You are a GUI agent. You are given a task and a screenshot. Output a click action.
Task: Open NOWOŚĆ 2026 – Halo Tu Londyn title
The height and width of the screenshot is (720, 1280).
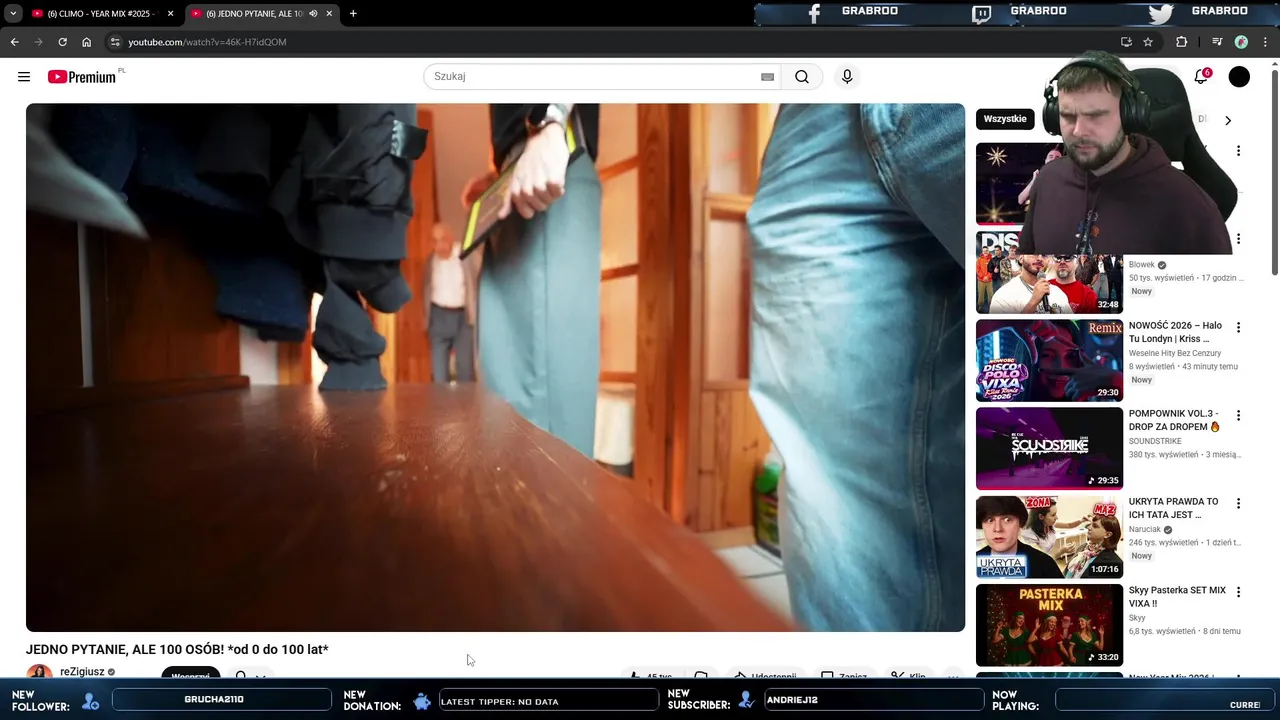[1175, 332]
